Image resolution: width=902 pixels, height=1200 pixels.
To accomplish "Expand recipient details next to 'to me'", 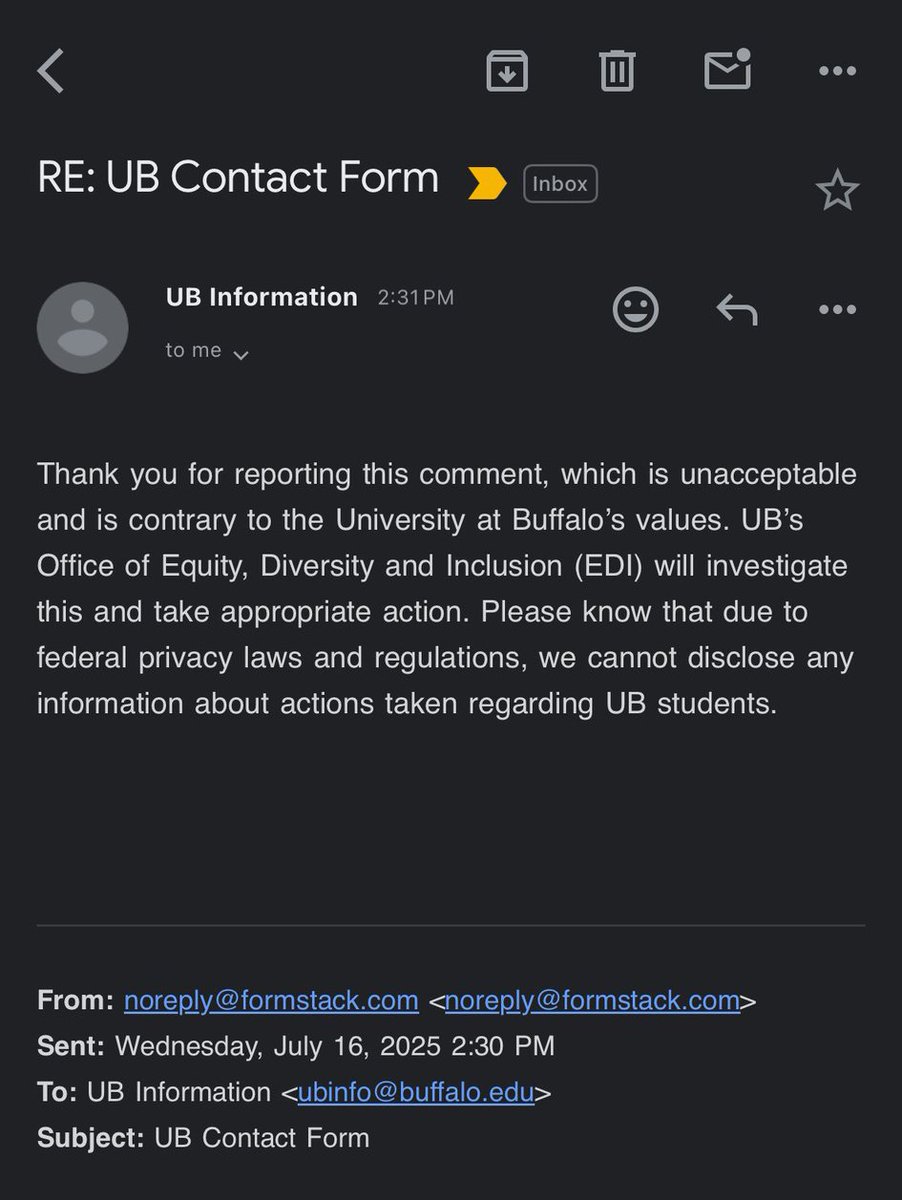I will point(240,354).
